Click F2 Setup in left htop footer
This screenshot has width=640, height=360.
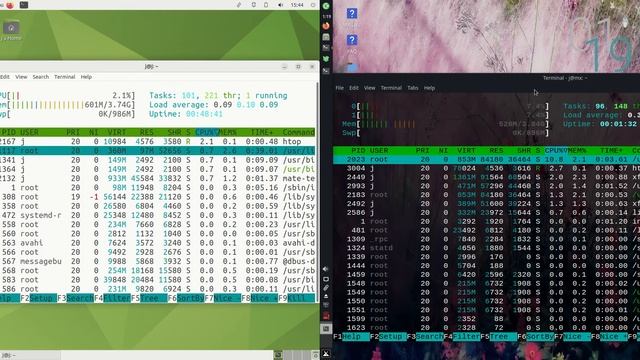39,298
